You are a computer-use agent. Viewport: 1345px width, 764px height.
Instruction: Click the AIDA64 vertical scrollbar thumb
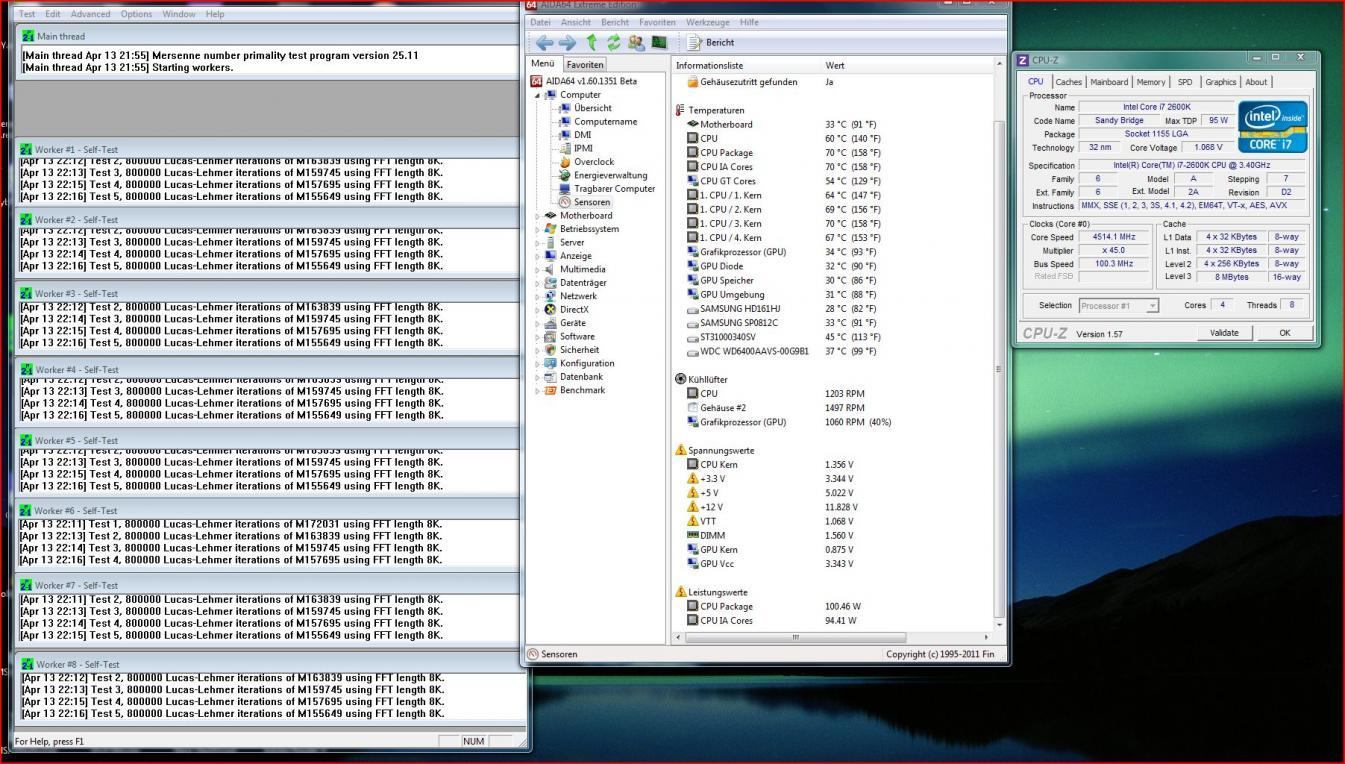[998, 370]
